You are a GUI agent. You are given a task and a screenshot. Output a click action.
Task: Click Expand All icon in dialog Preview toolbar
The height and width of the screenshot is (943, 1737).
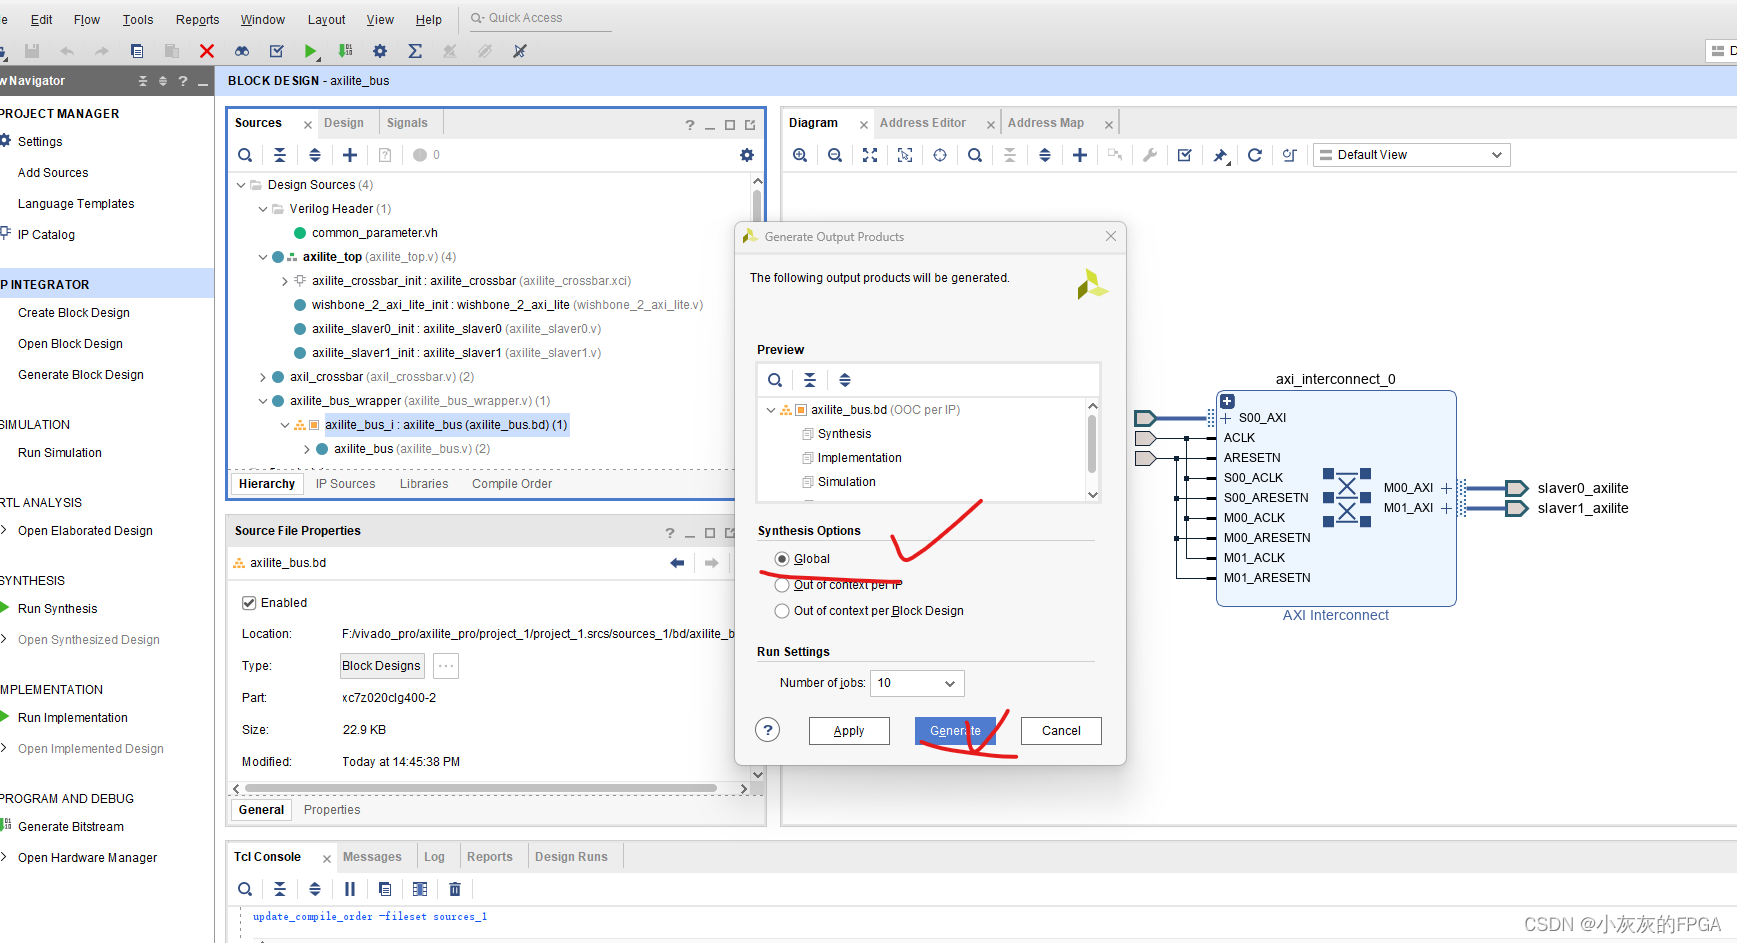(845, 380)
